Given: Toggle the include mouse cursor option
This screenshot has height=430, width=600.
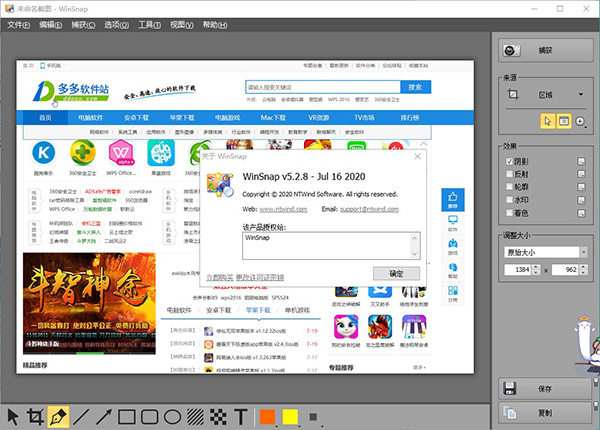Looking at the screenshot, I should [x=548, y=121].
